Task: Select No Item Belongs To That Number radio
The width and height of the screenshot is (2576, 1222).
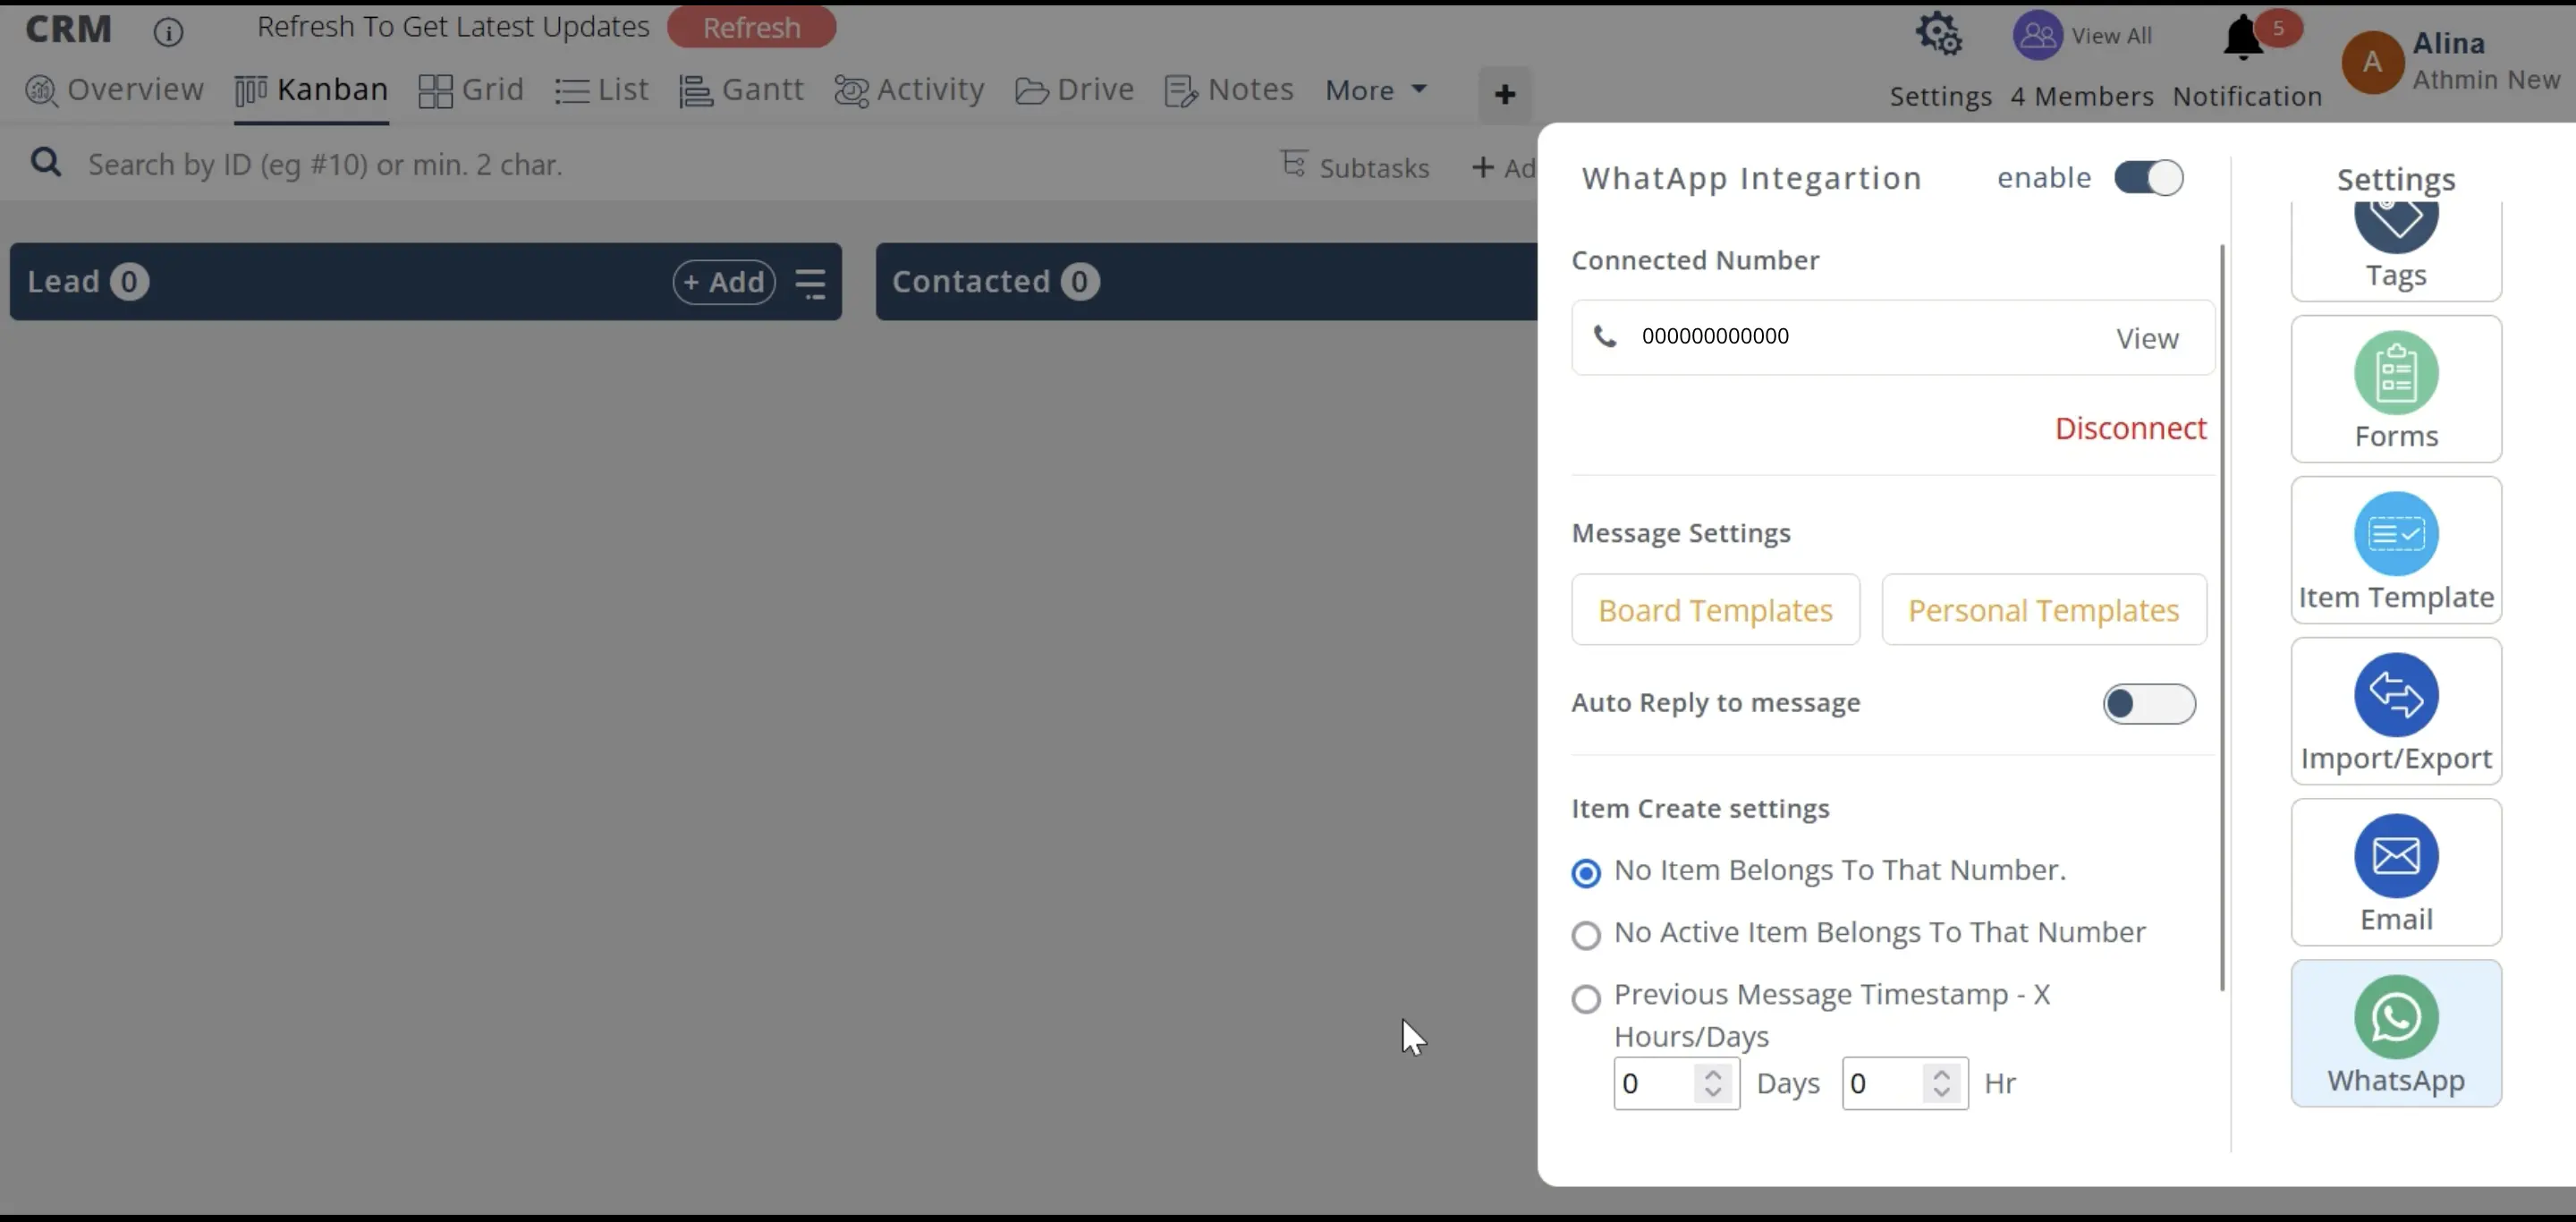Action: pos(1585,874)
